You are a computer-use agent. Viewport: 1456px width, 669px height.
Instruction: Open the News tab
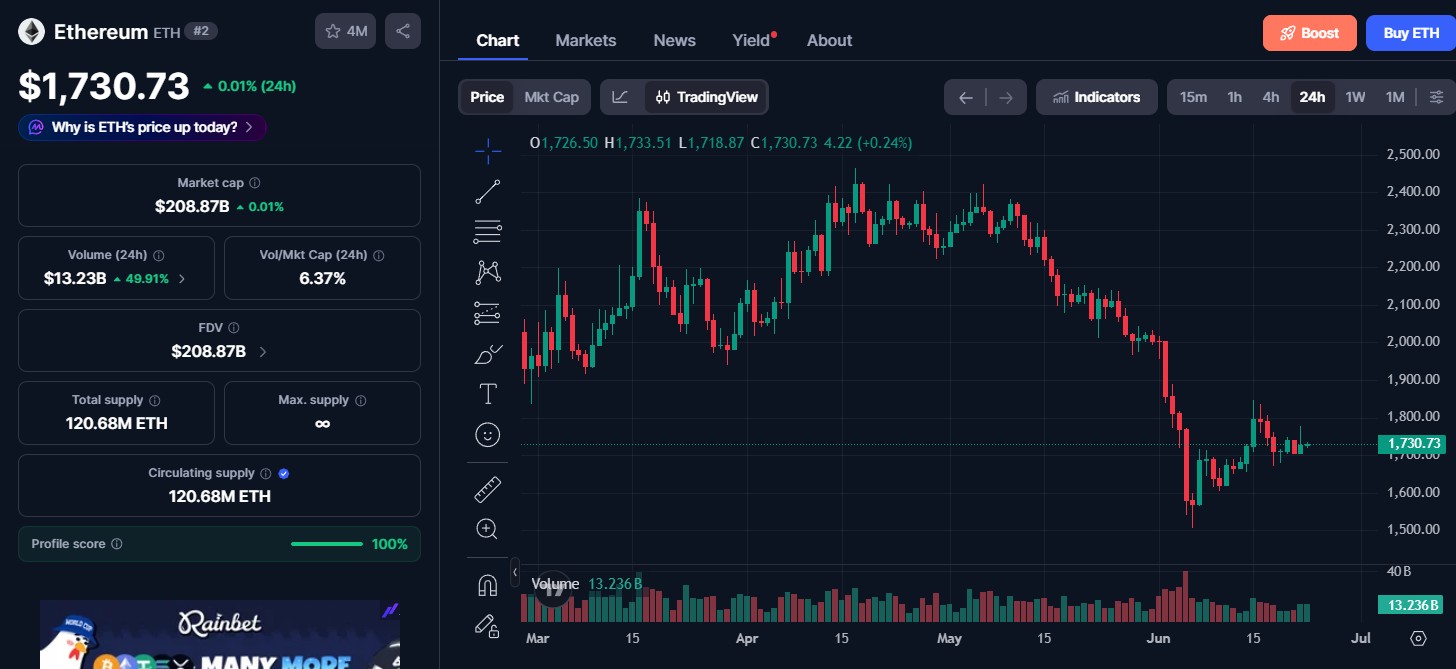(675, 40)
